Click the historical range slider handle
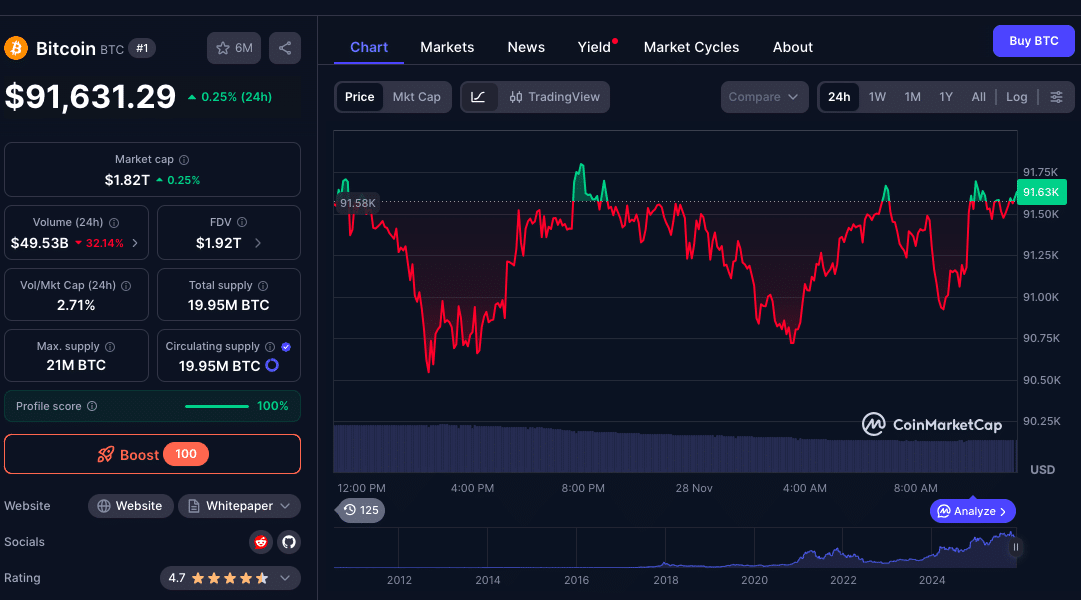Image resolution: width=1081 pixels, height=600 pixels. click(x=1016, y=547)
